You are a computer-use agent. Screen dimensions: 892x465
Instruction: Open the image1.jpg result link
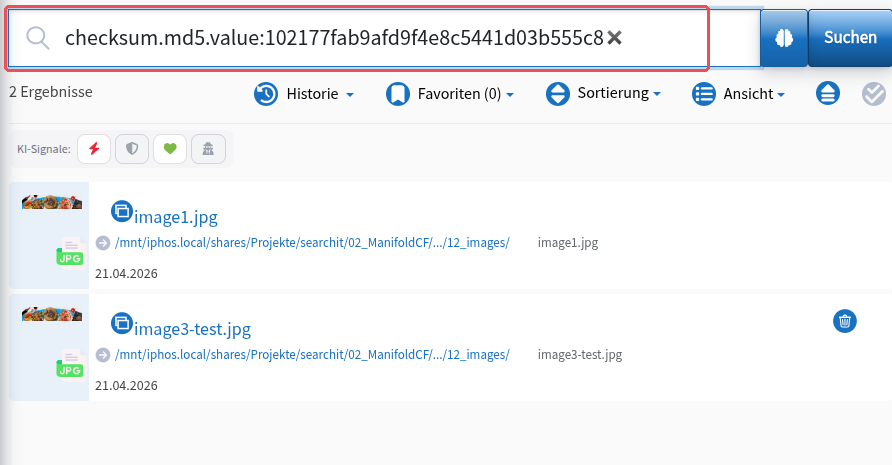coord(176,217)
